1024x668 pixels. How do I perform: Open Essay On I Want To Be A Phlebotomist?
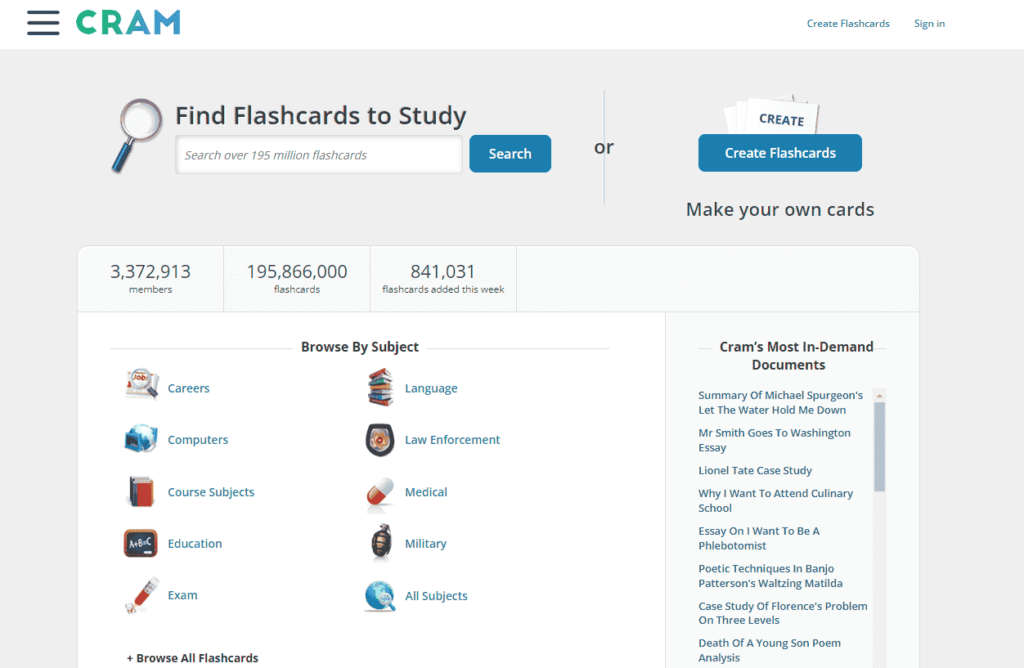[759, 538]
